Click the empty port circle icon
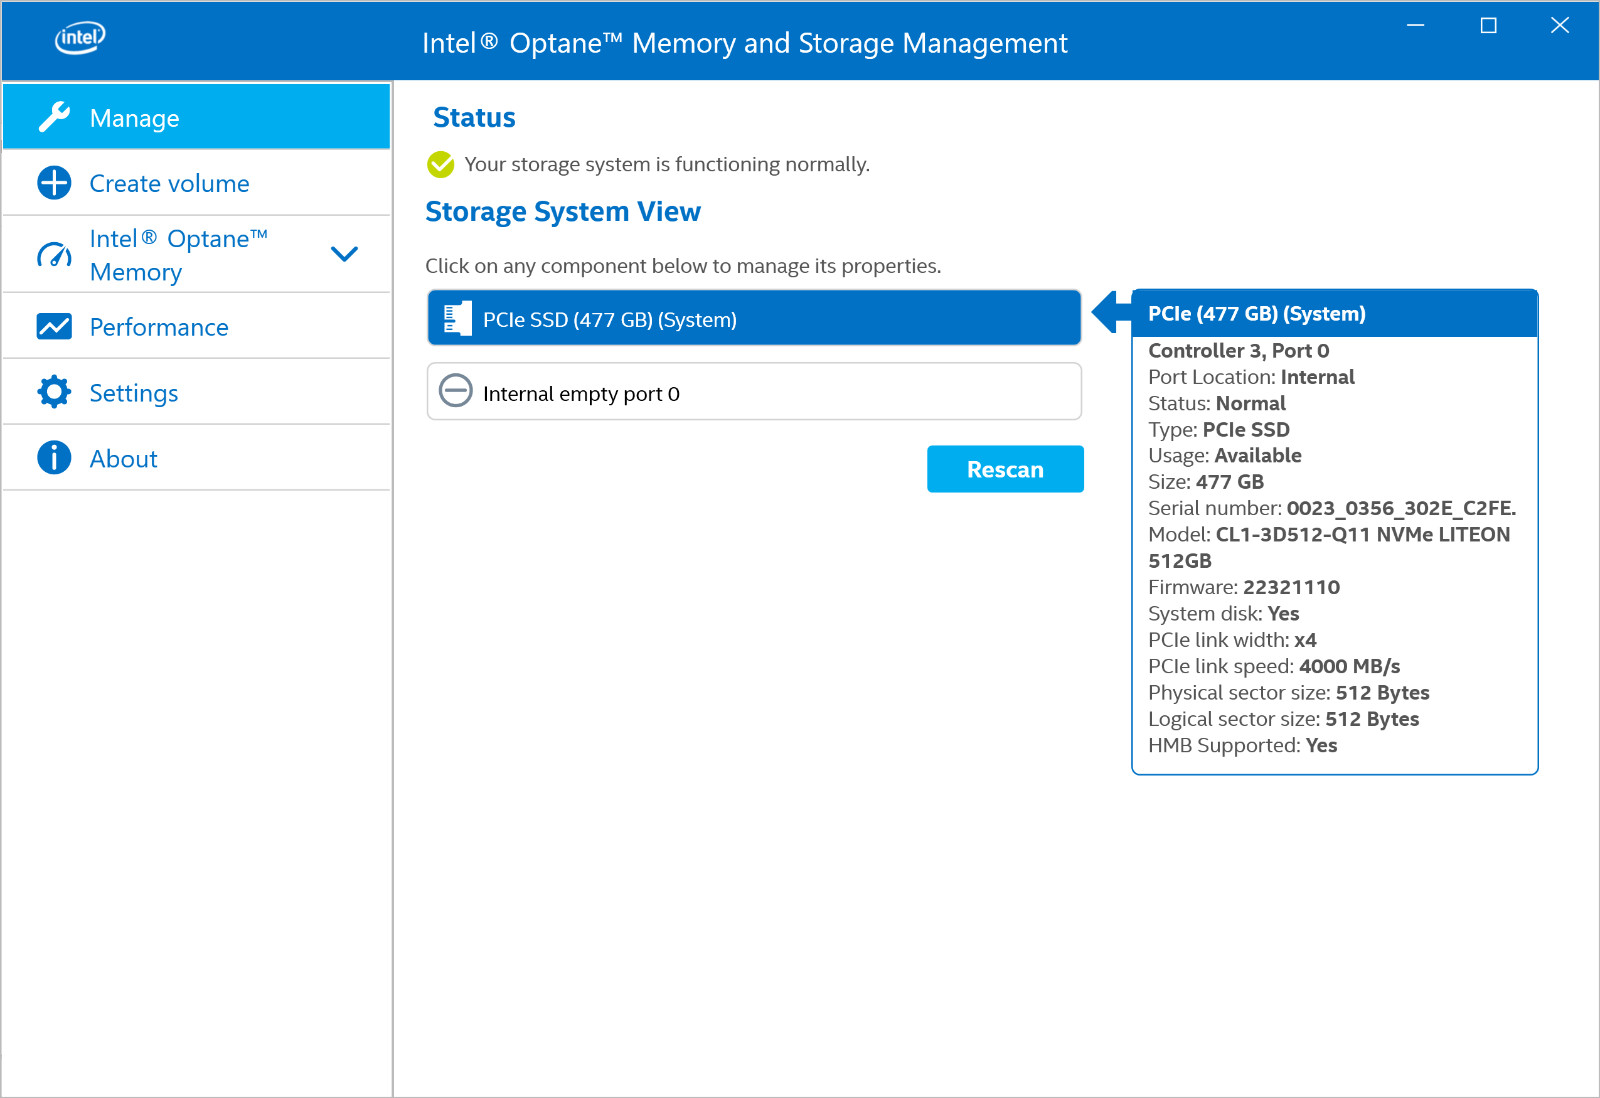This screenshot has height=1098, width=1600. click(456, 391)
